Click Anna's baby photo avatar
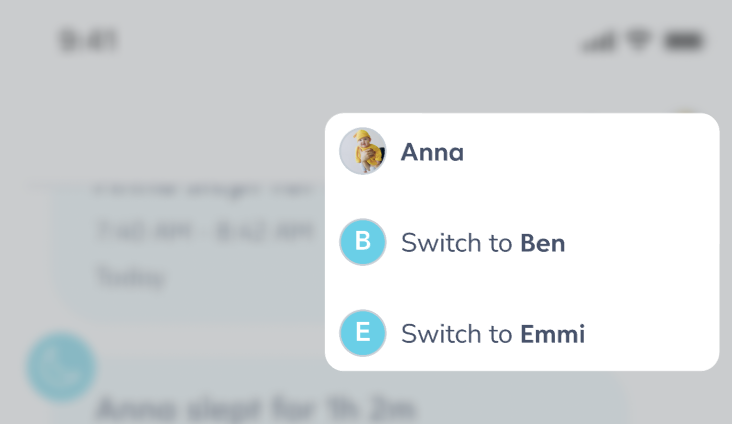 tap(362, 152)
